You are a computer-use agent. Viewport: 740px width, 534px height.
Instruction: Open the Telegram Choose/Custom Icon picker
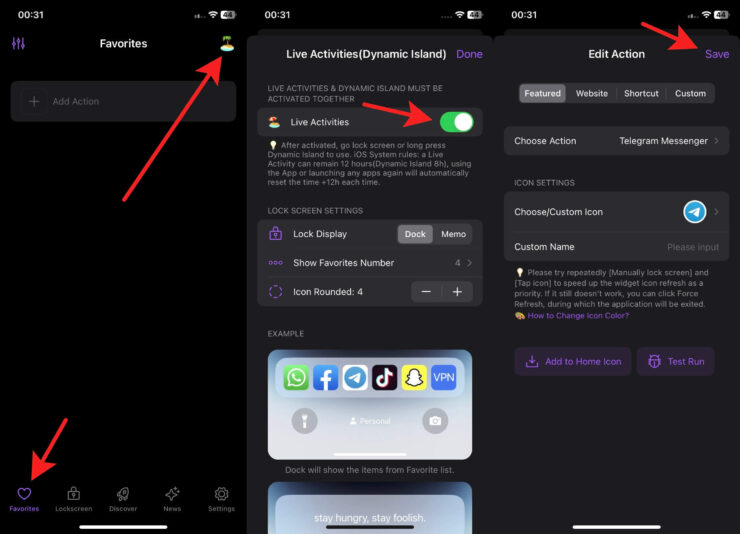(696, 212)
